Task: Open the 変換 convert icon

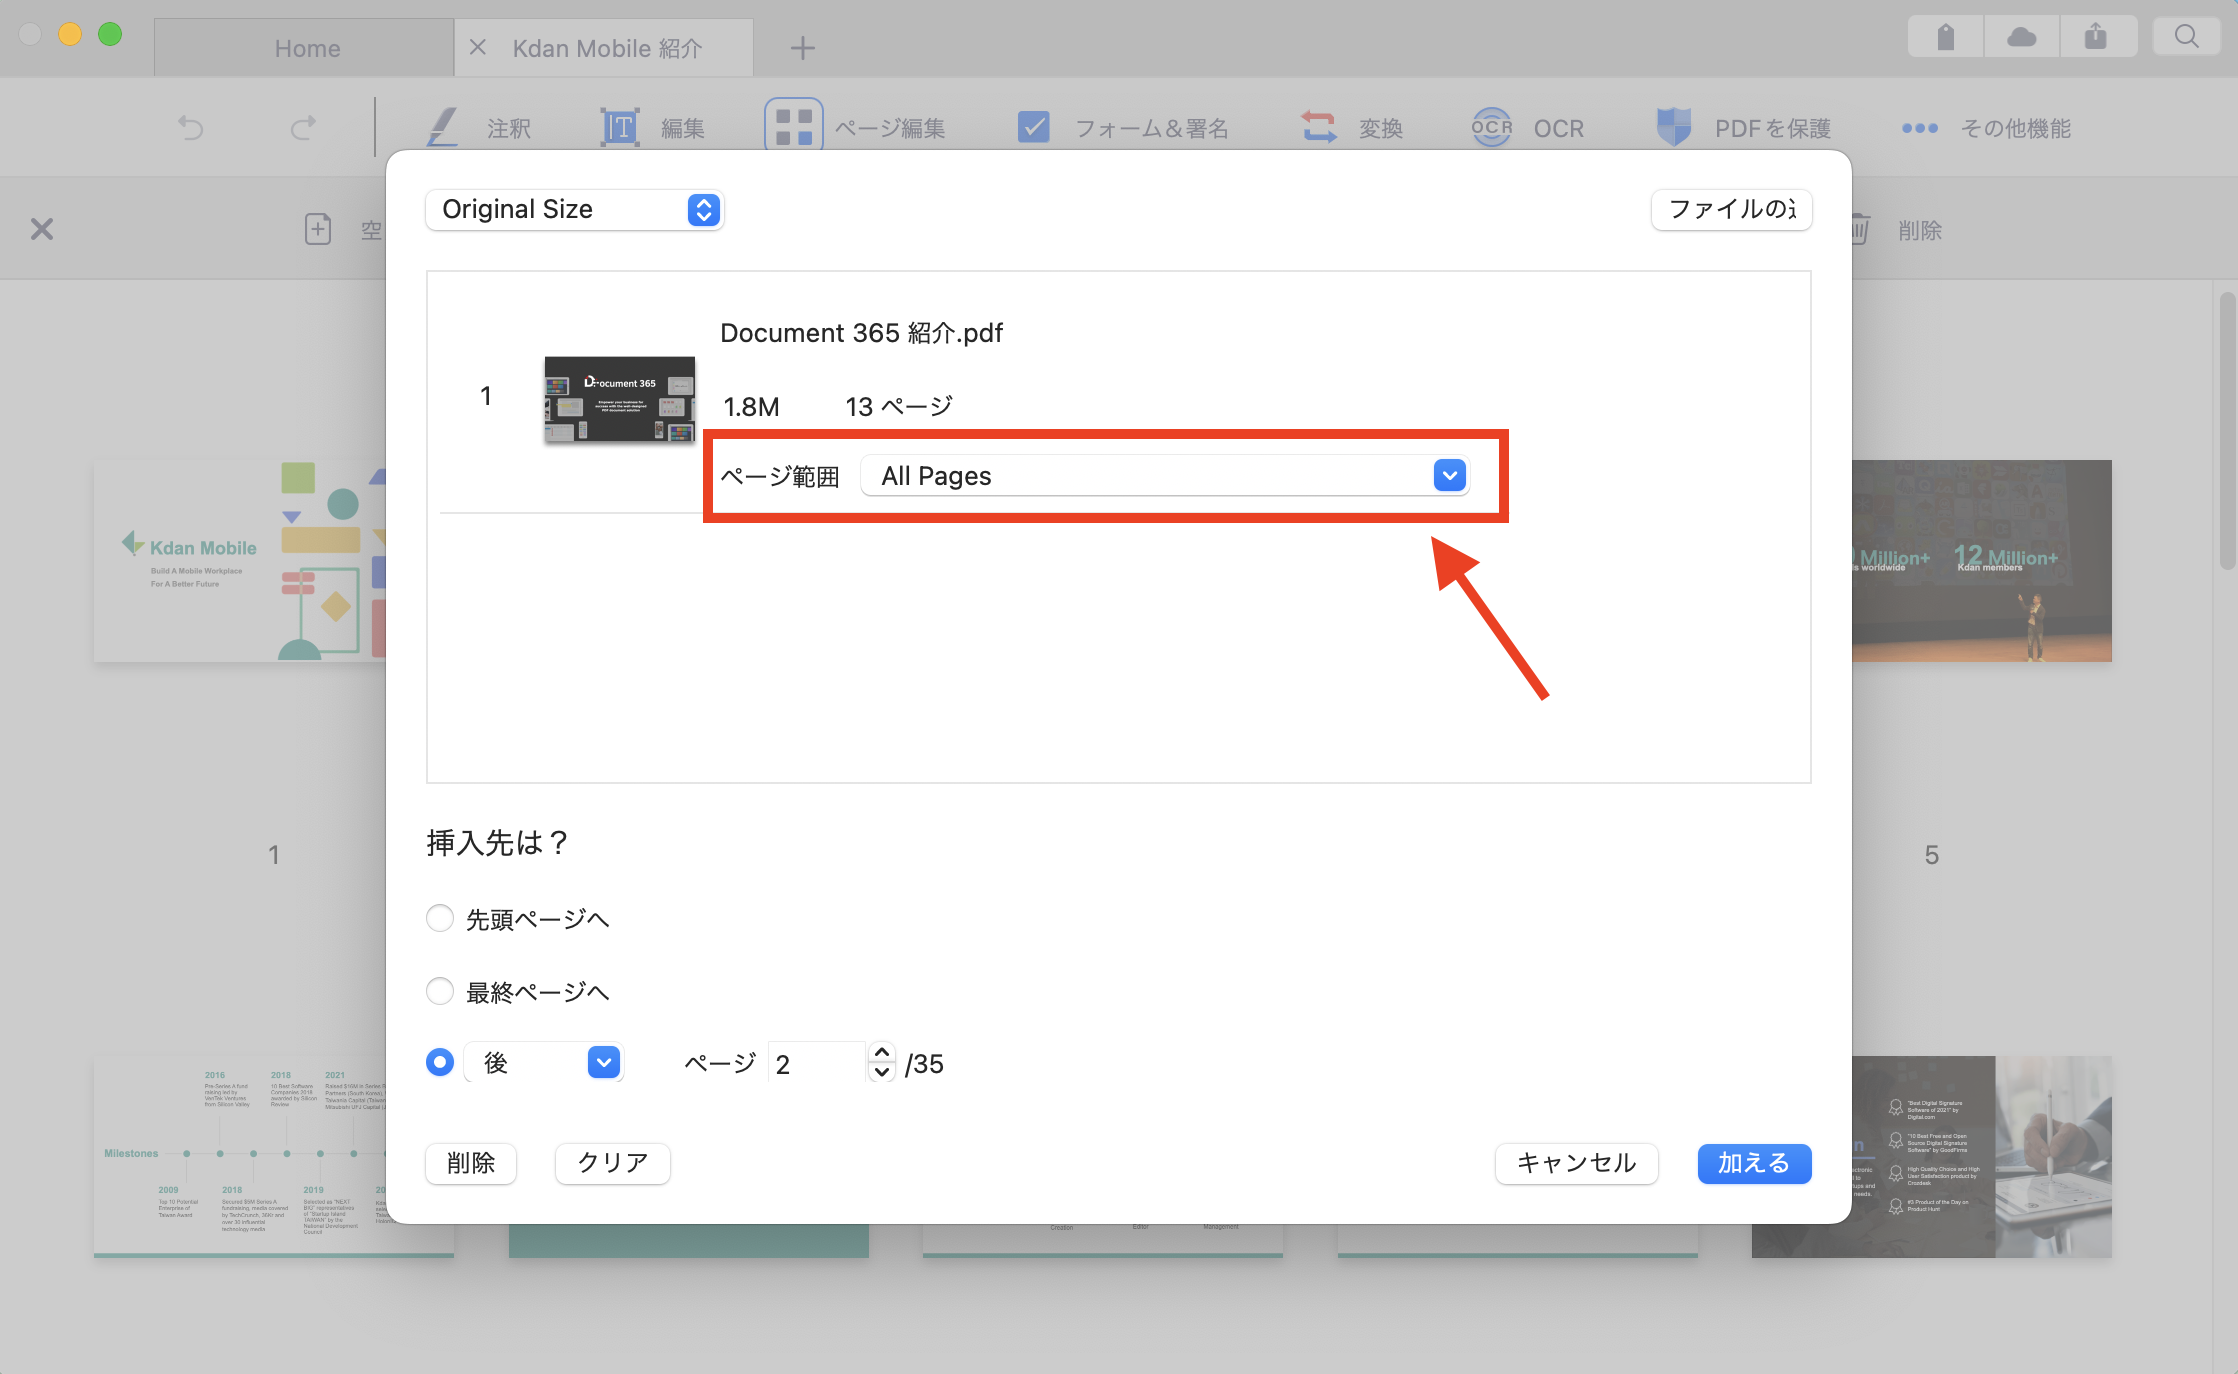Action: coord(1319,127)
